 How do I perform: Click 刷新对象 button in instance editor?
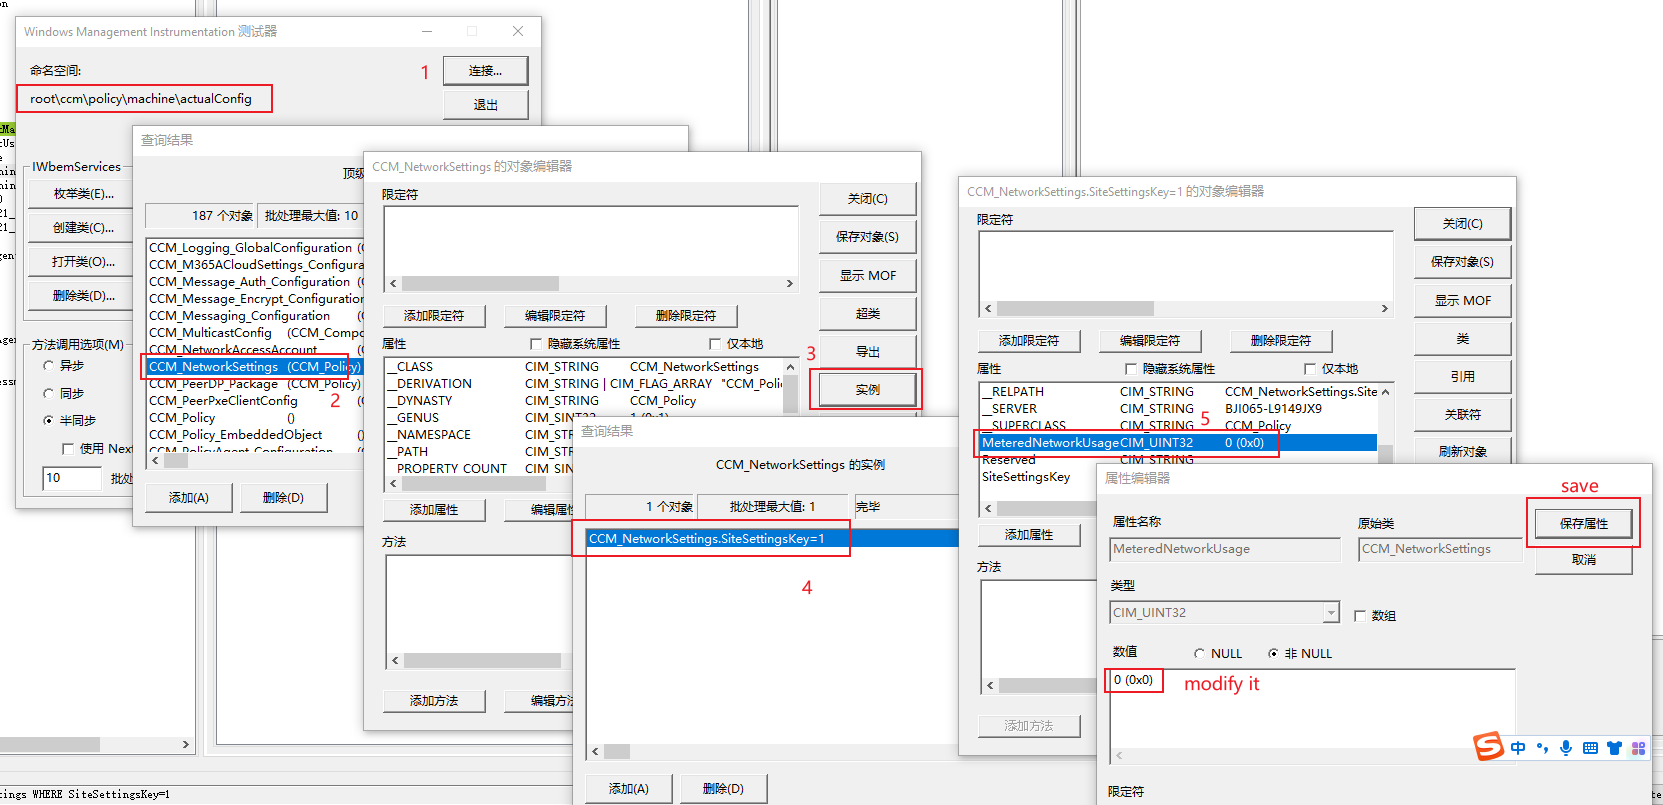click(1462, 452)
